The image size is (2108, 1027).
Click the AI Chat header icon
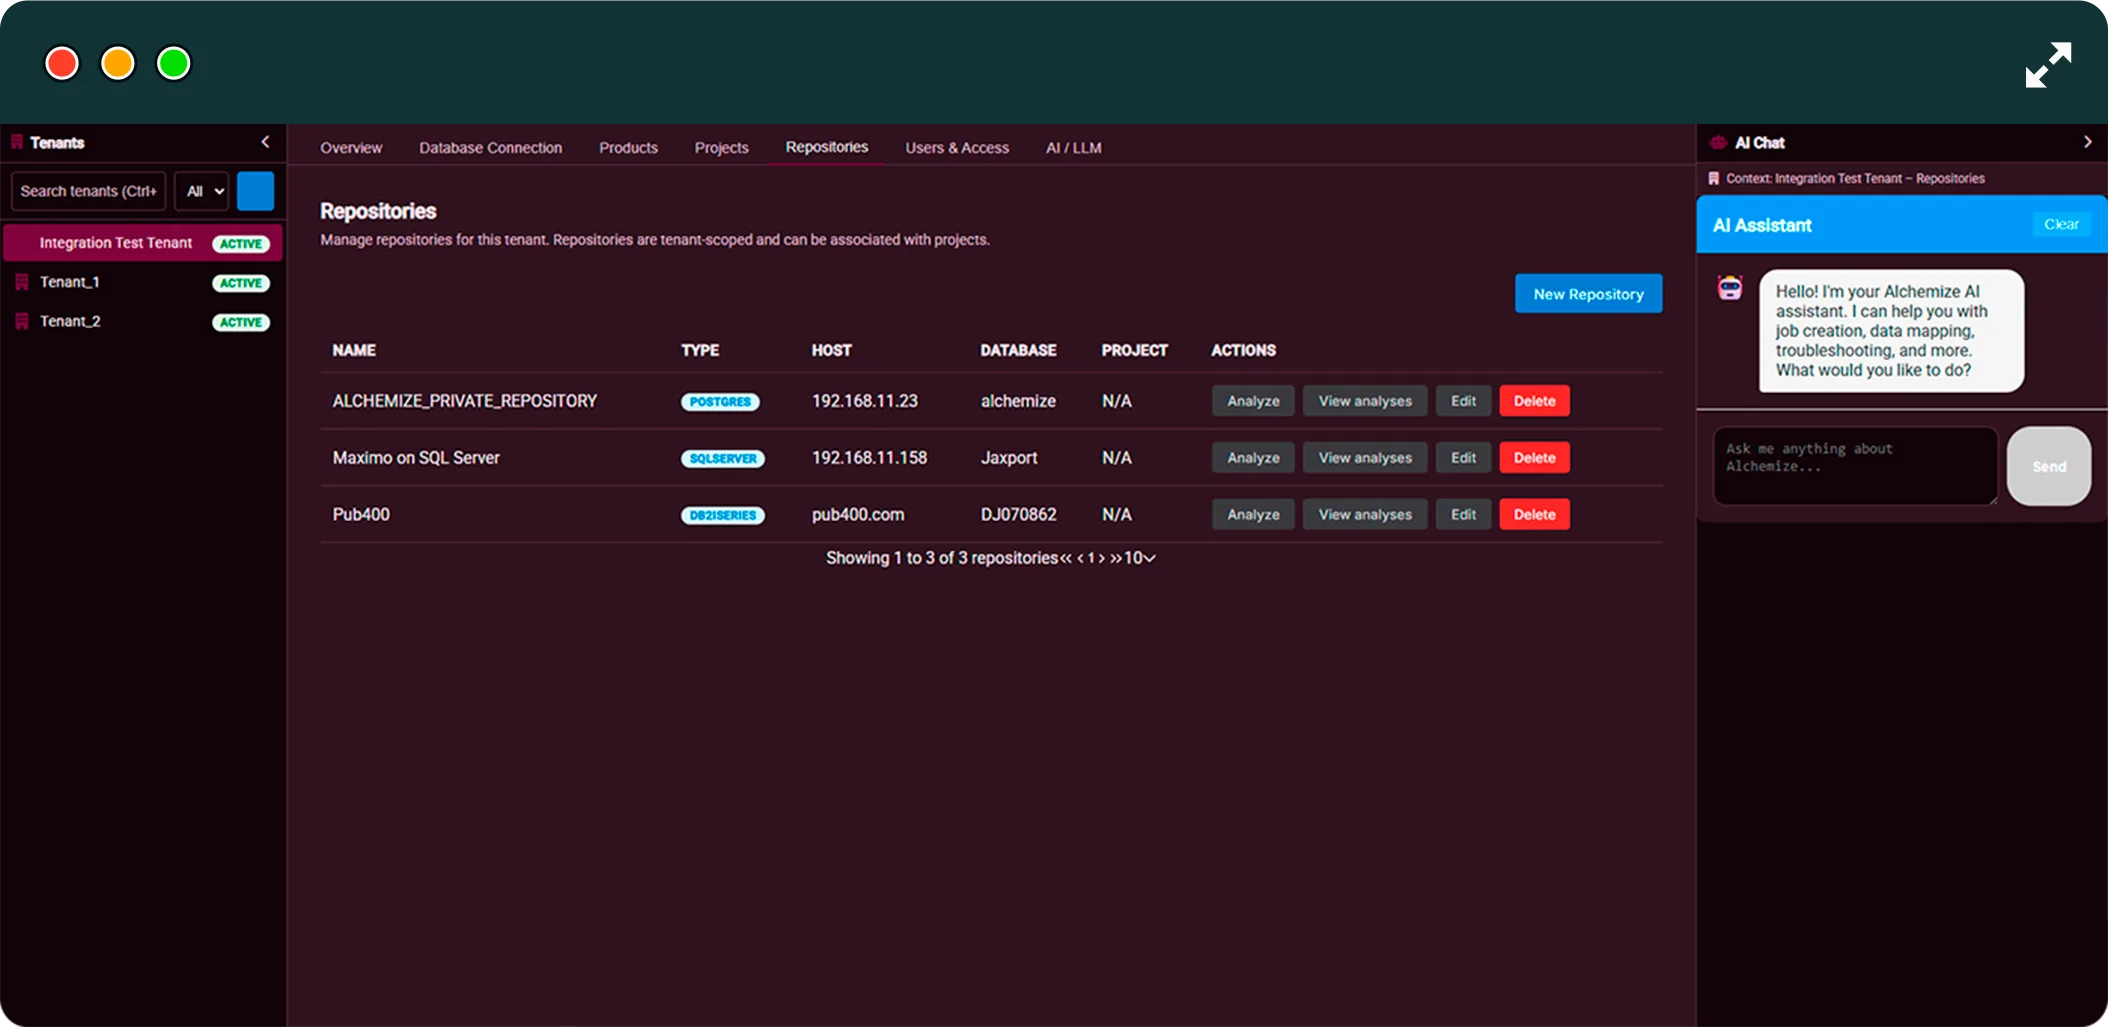(x=1718, y=143)
